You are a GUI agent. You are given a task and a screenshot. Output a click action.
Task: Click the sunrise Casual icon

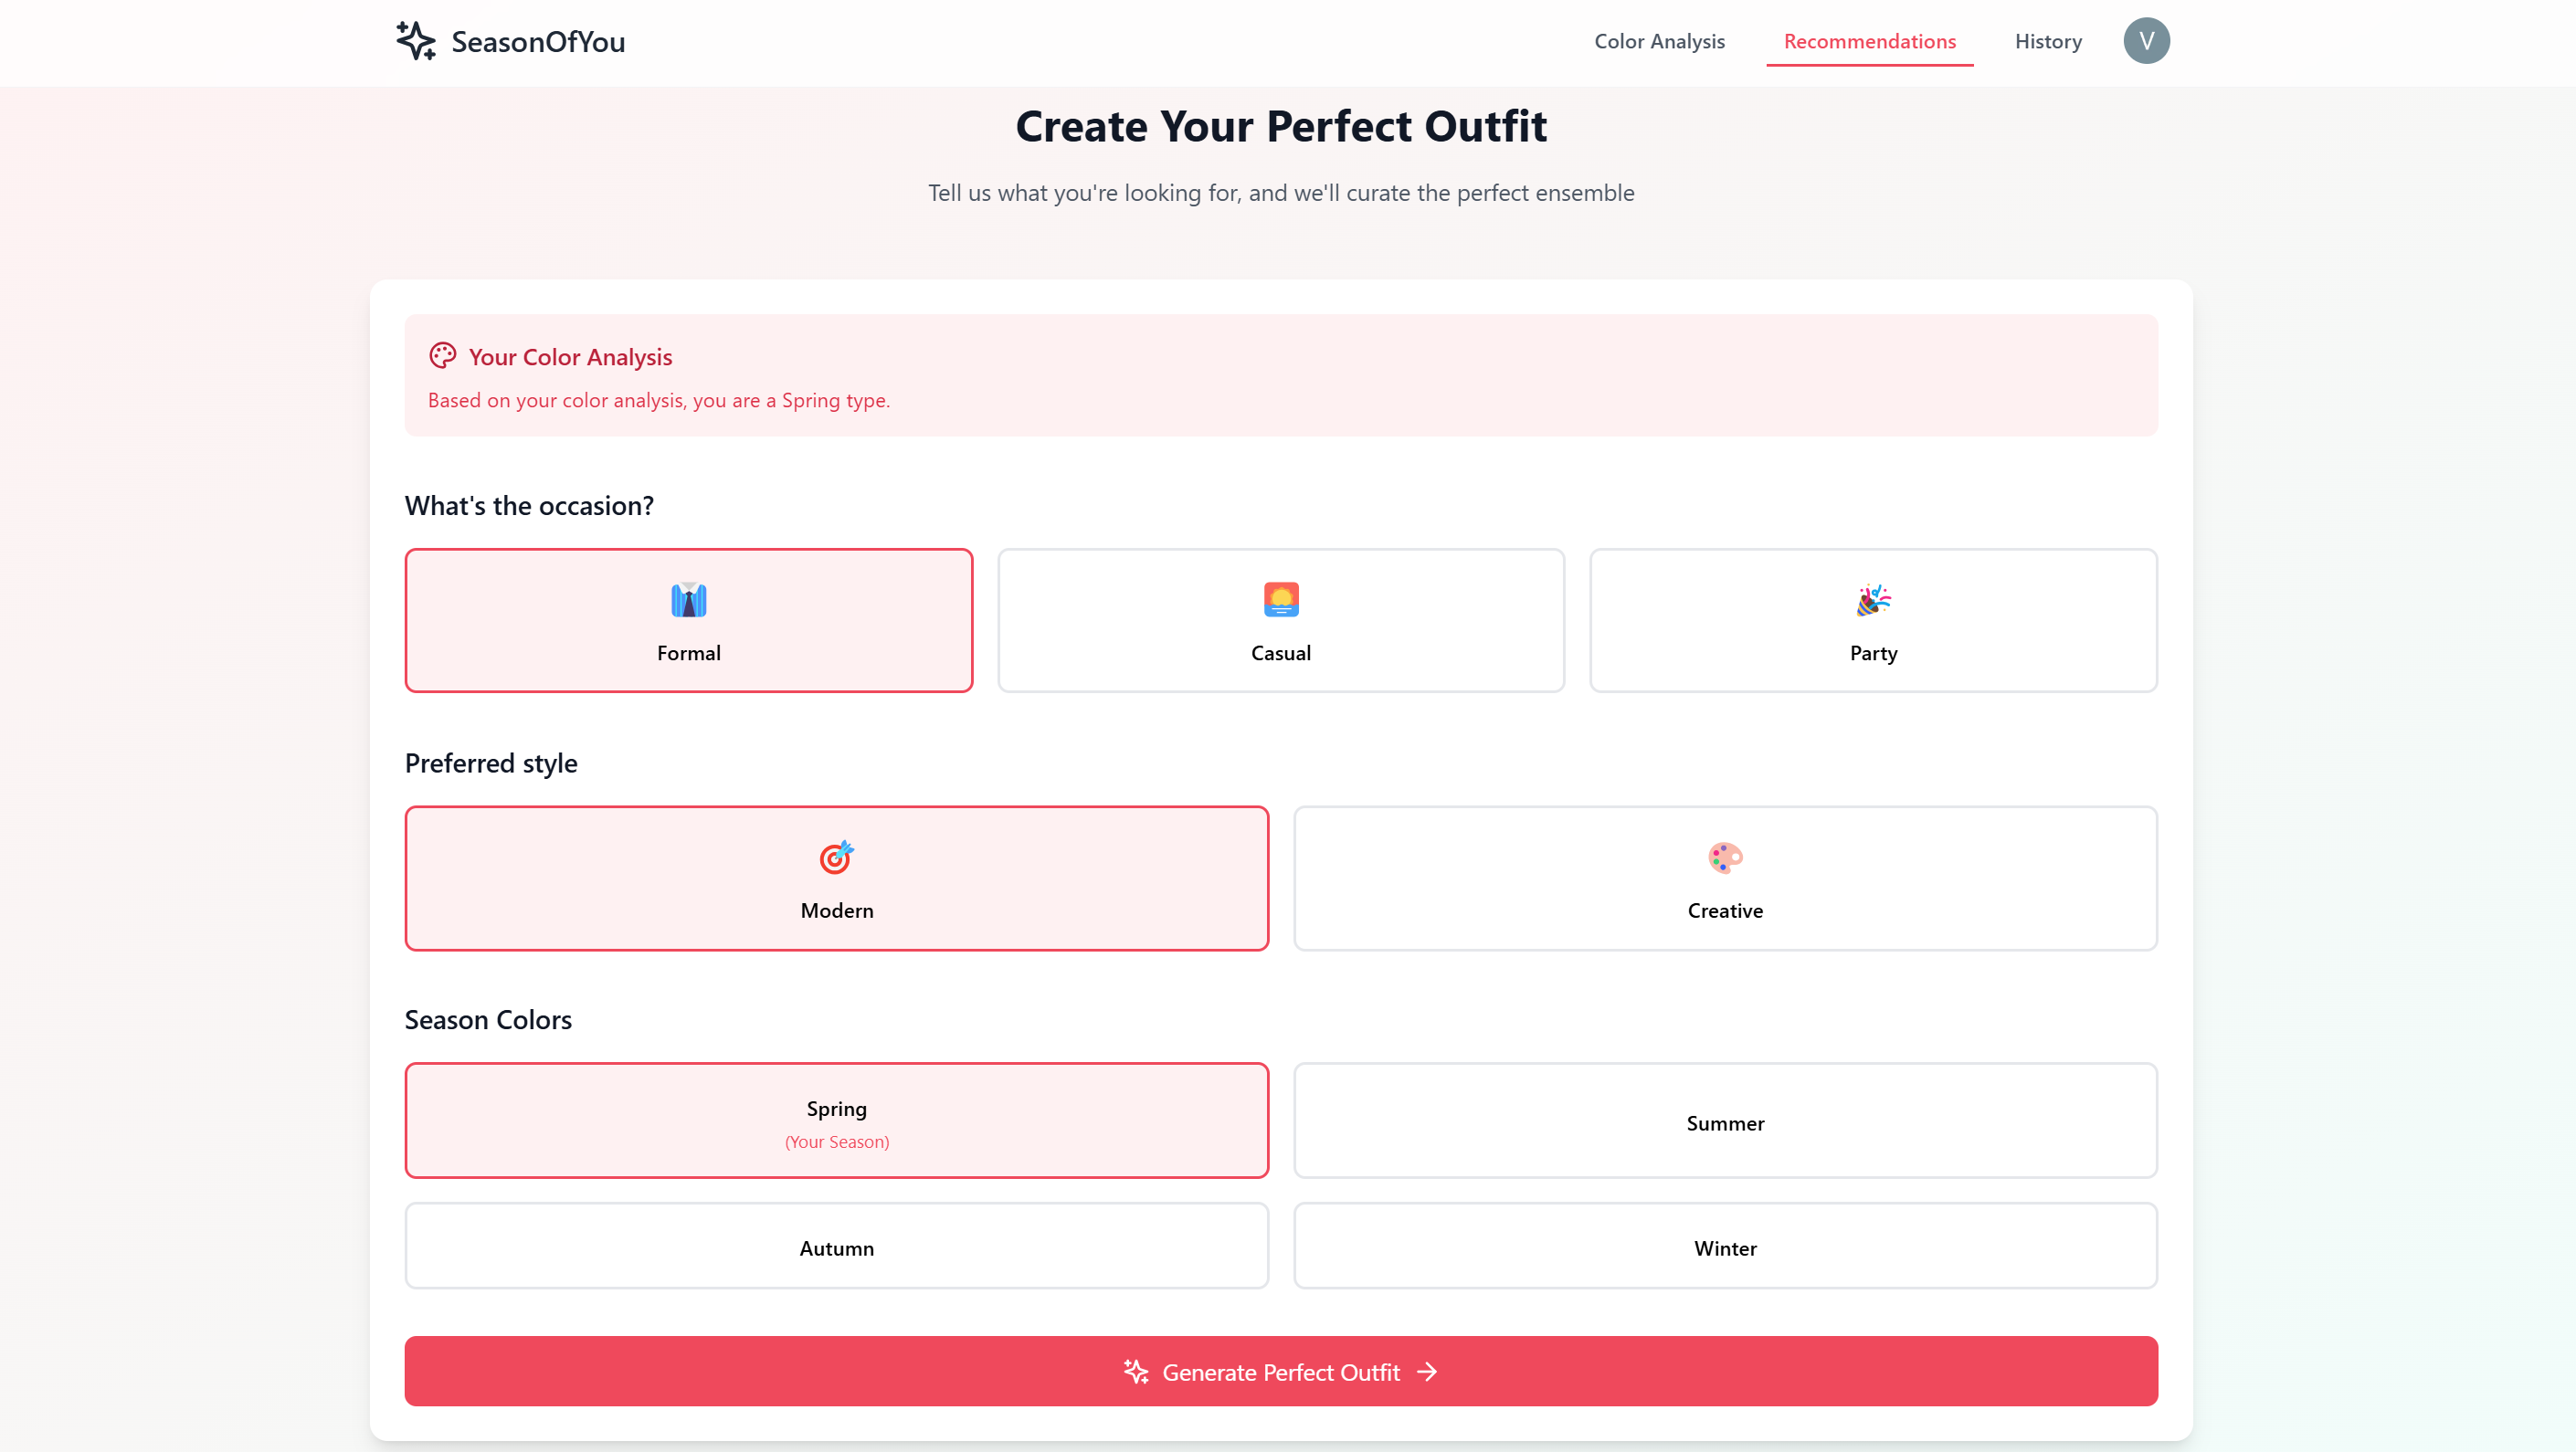tap(1280, 600)
